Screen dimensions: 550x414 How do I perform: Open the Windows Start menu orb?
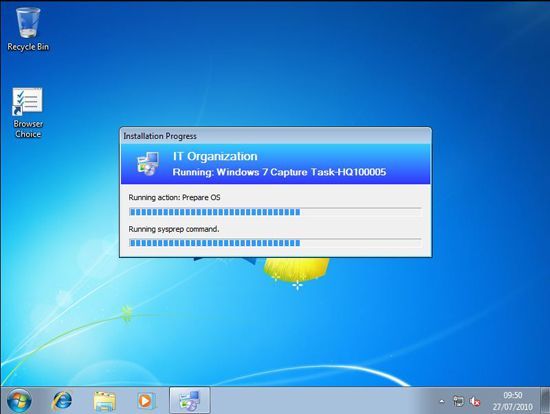(19, 401)
